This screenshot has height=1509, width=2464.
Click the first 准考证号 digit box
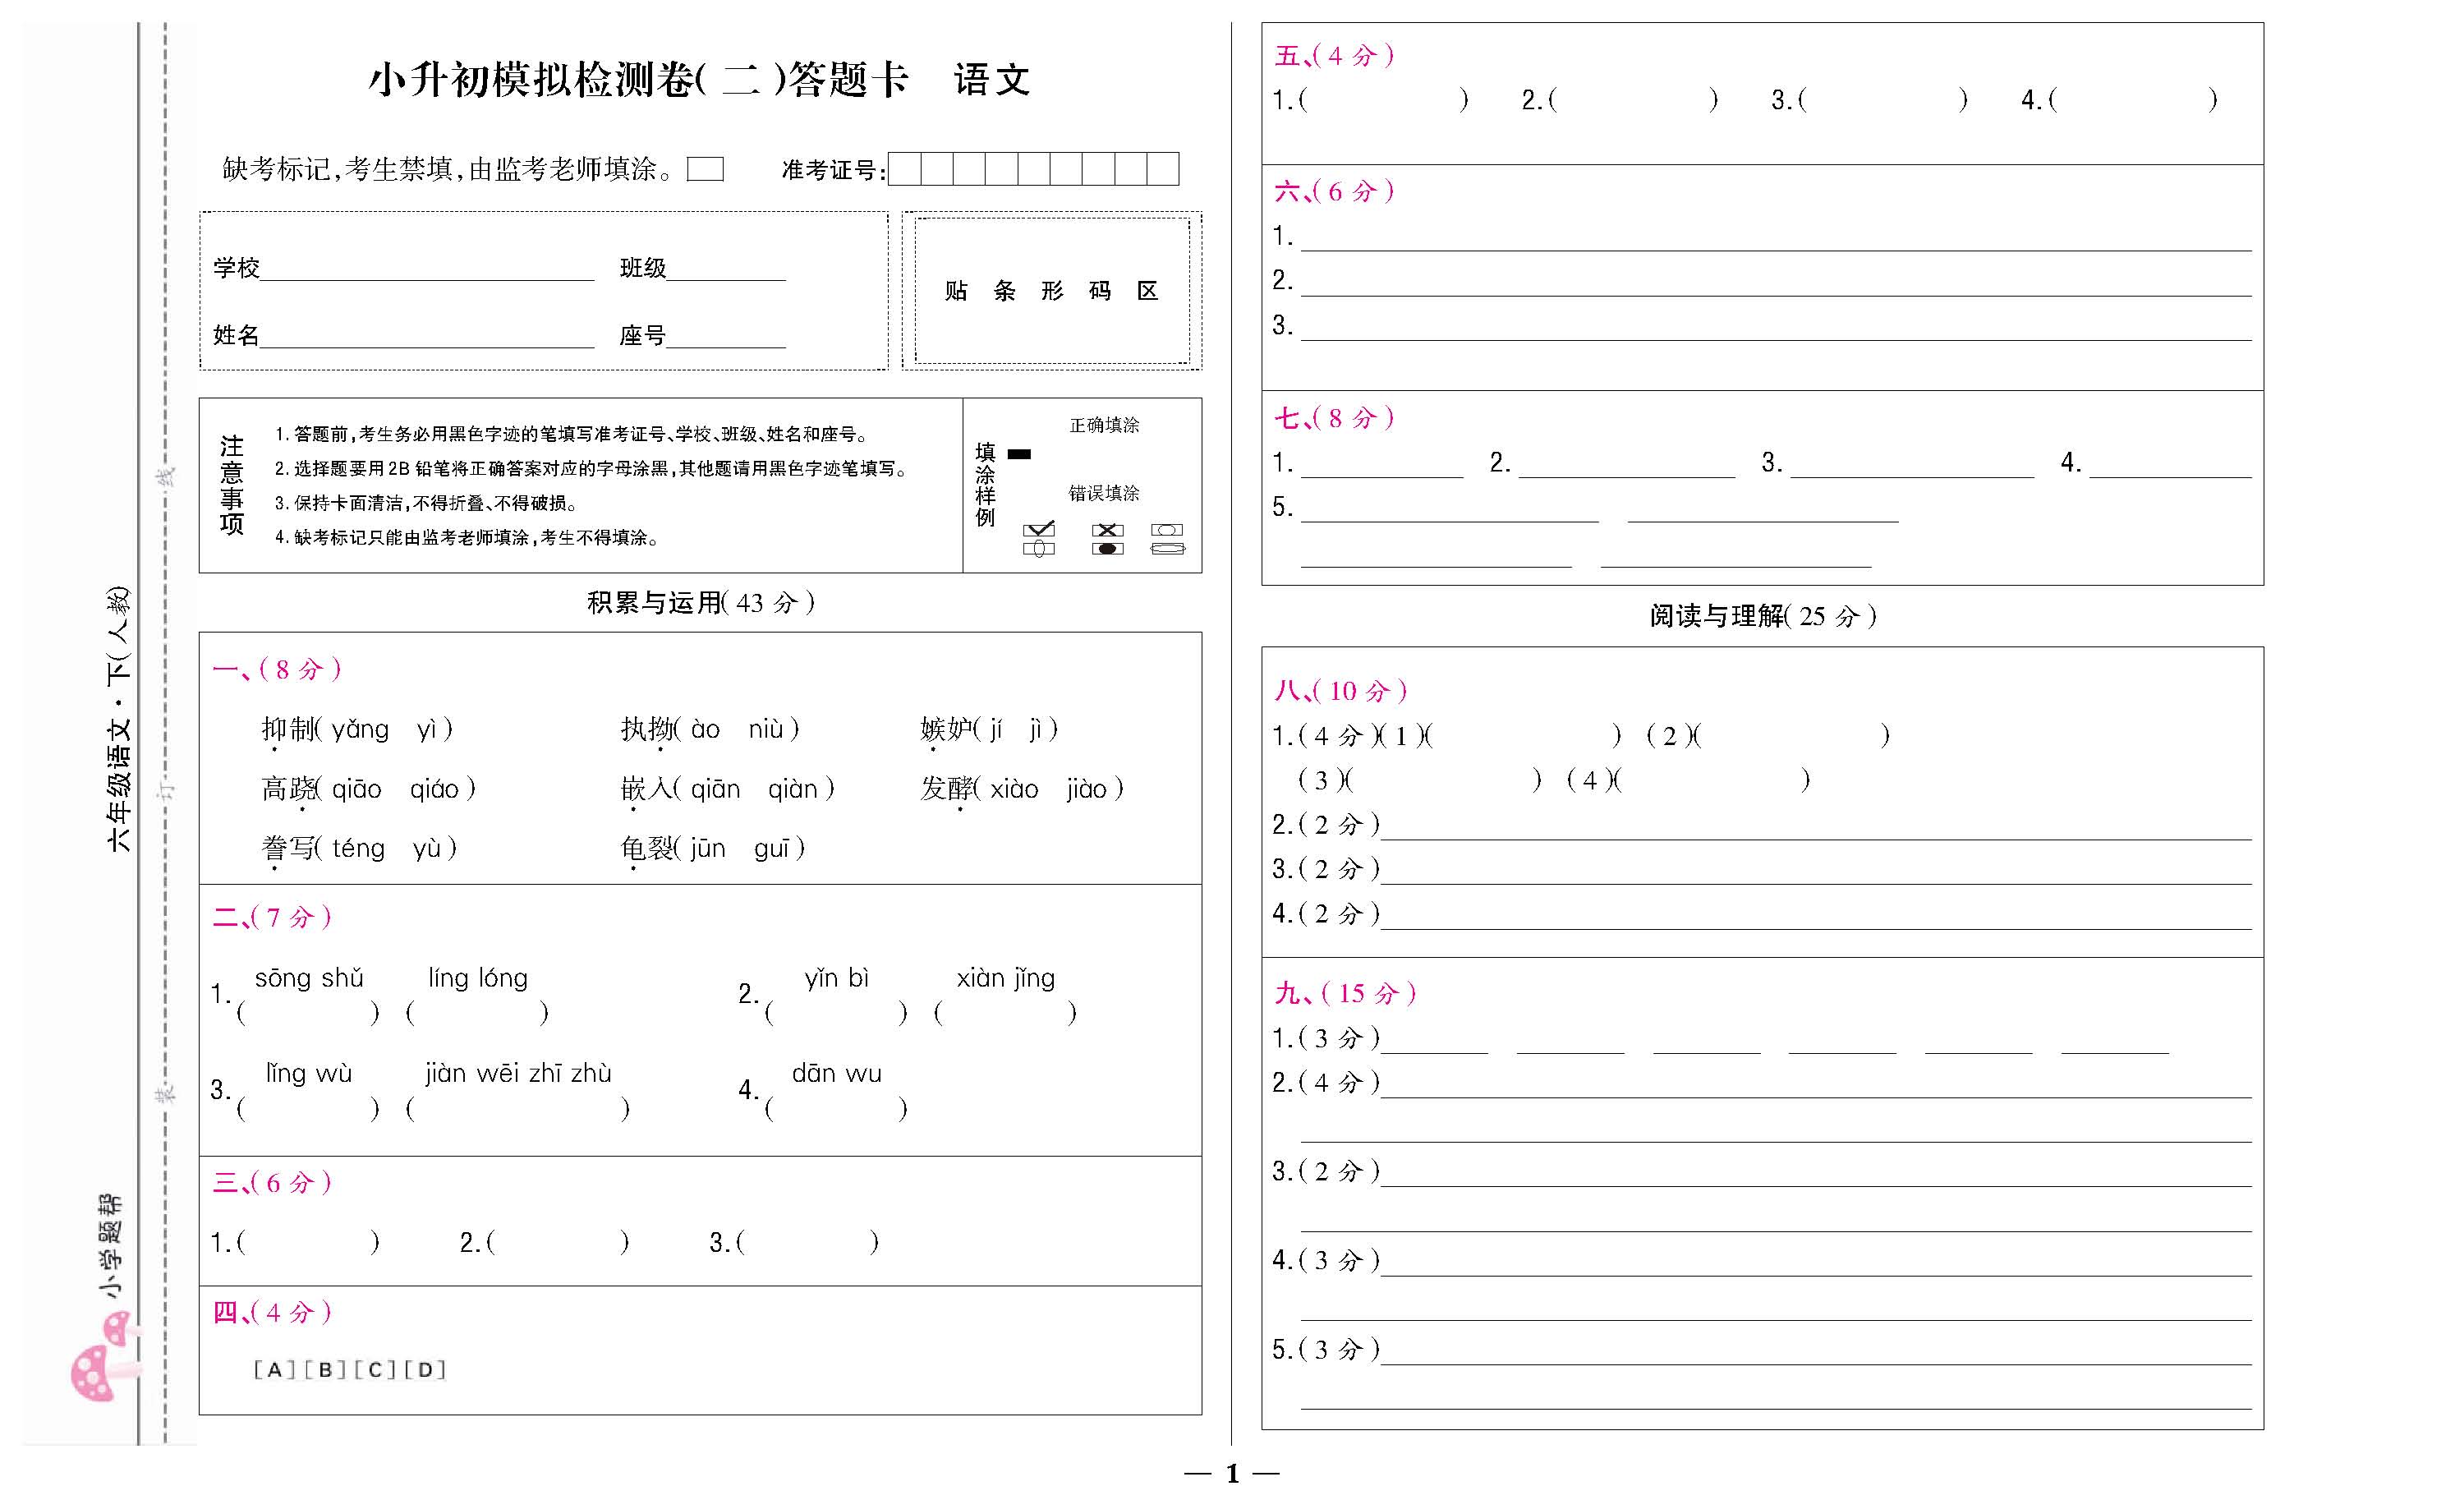tap(905, 169)
